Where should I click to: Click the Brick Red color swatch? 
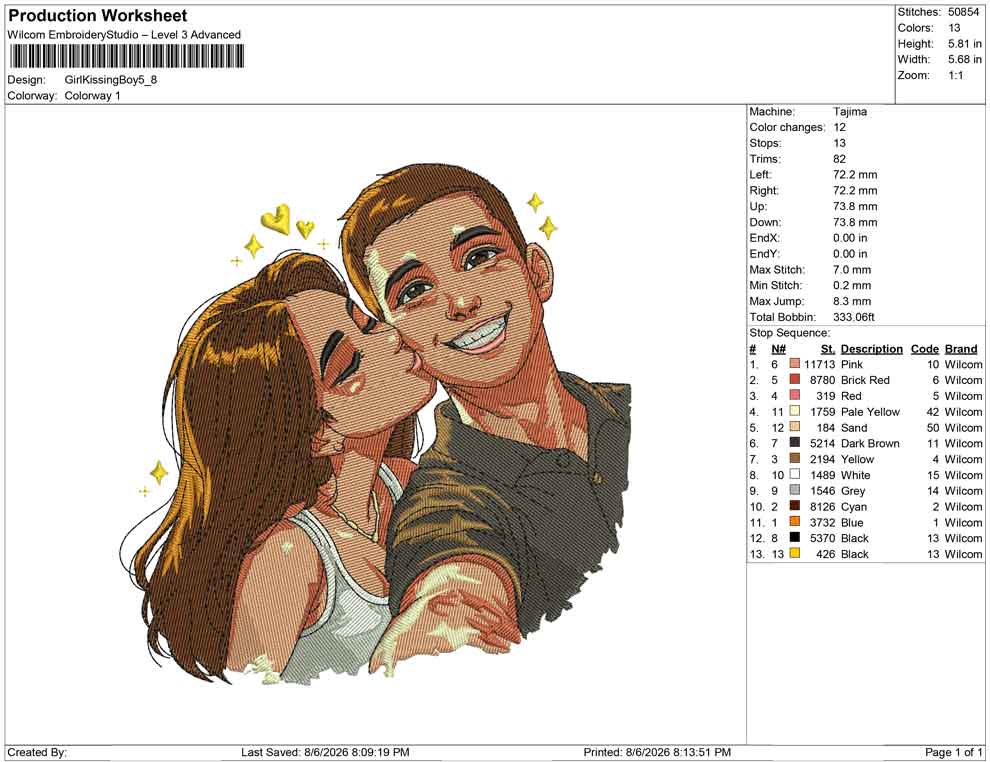[795, 379]
